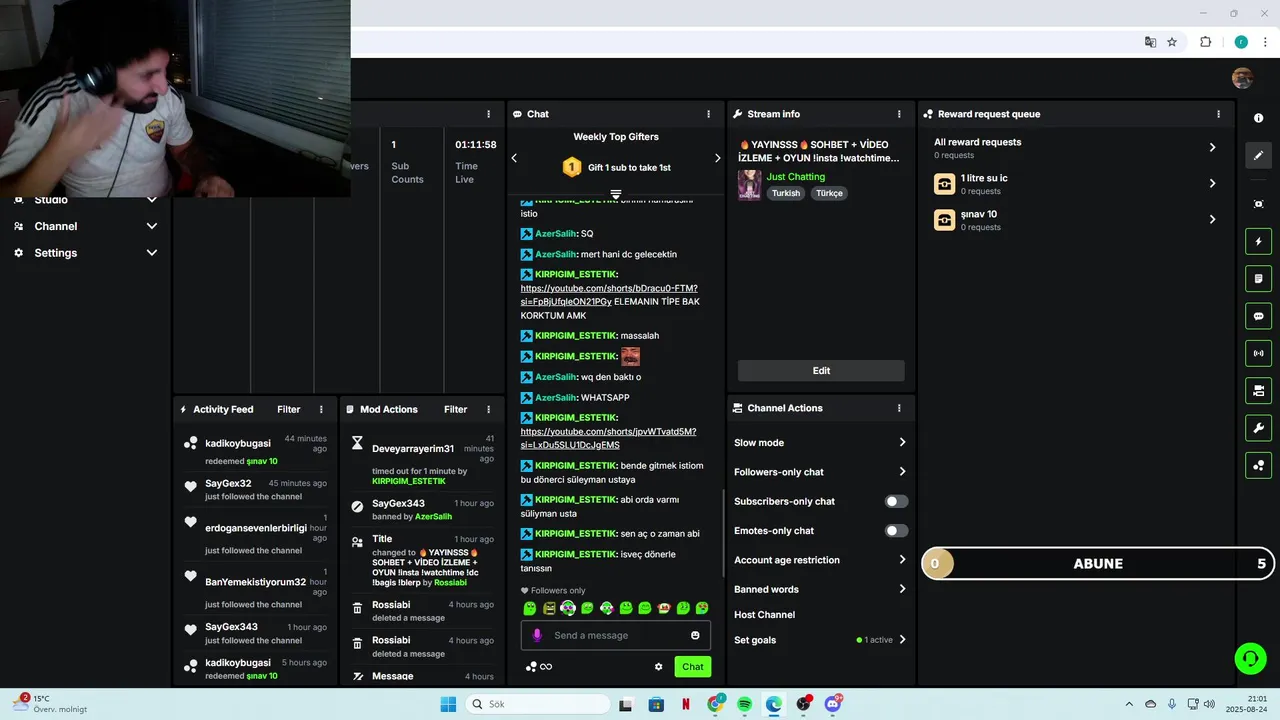The width and height of the screenshot is (1280, 720).
Task: Click the pencil edit-layout icon in right sidebar
Action: (x=1258, y=155)
